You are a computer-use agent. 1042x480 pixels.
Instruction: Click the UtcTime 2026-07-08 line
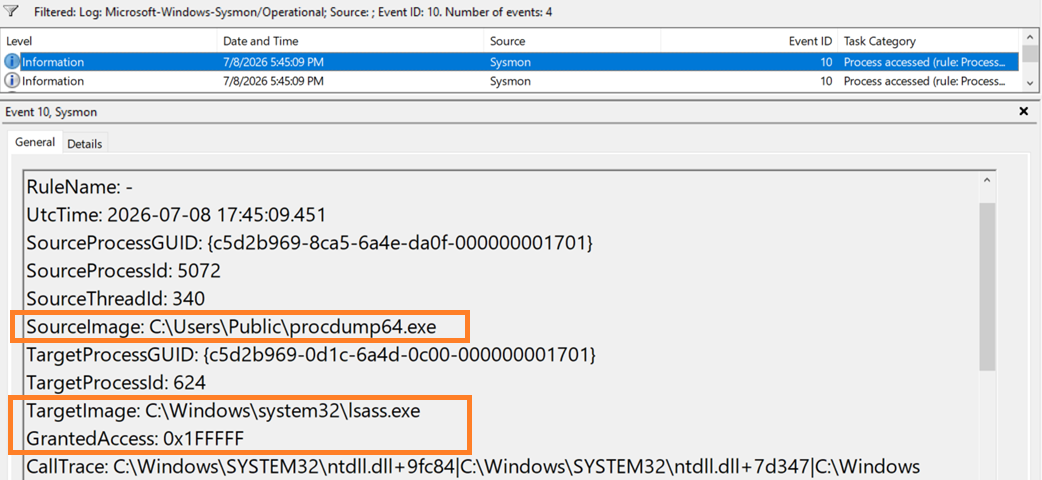pyautogui.click(x=176, y=215)
